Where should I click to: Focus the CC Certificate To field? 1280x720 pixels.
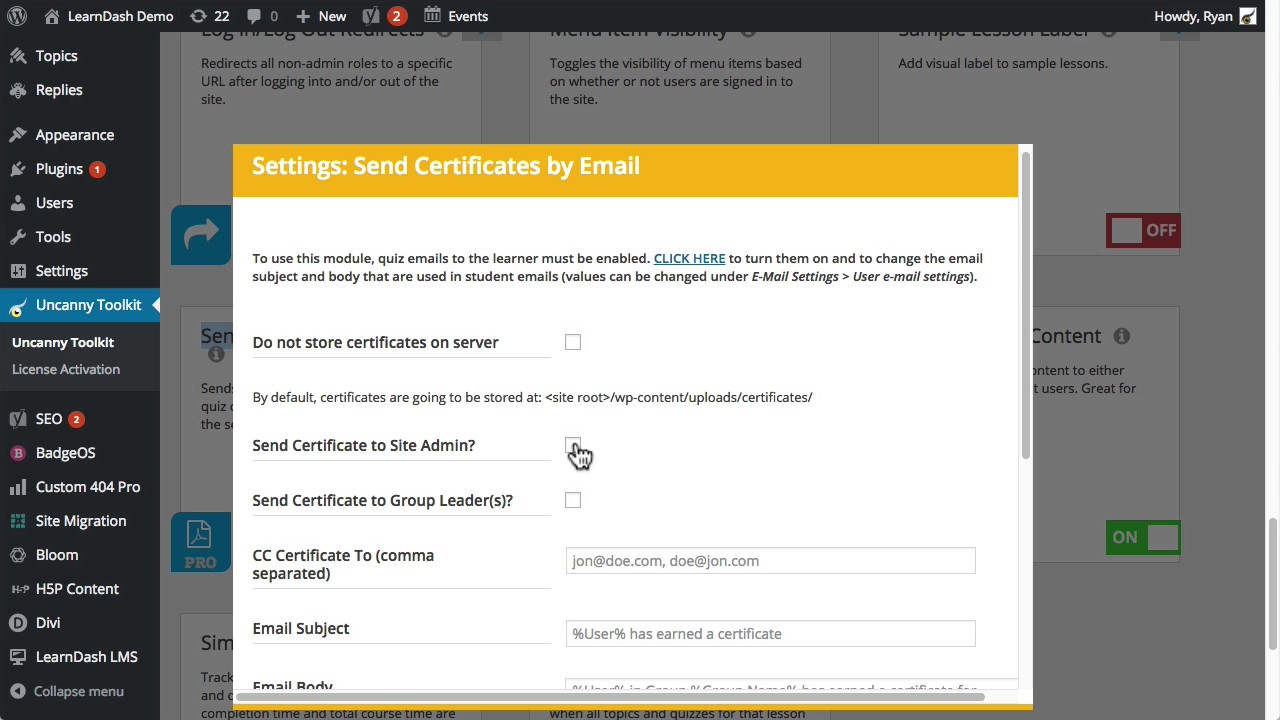770,561
